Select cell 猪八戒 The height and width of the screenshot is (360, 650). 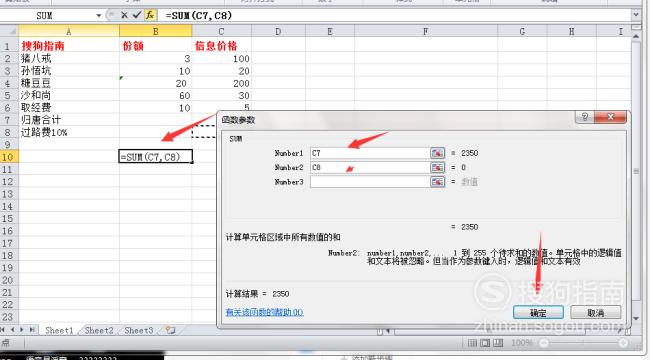tap(69, 58)
